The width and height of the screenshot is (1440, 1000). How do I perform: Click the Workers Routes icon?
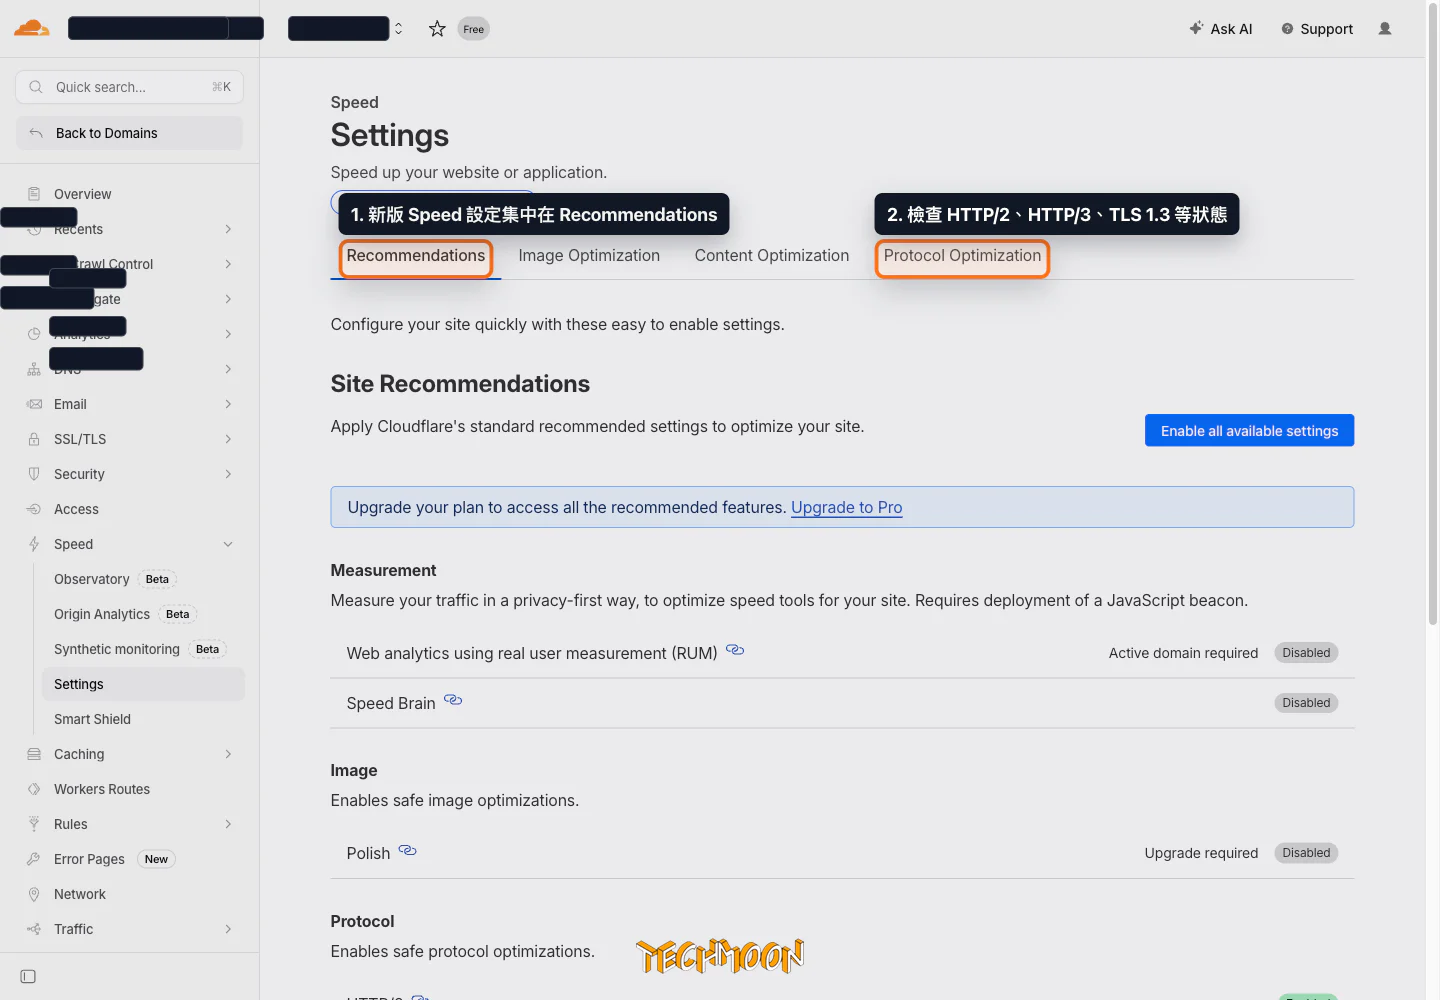tap(34, 789)
